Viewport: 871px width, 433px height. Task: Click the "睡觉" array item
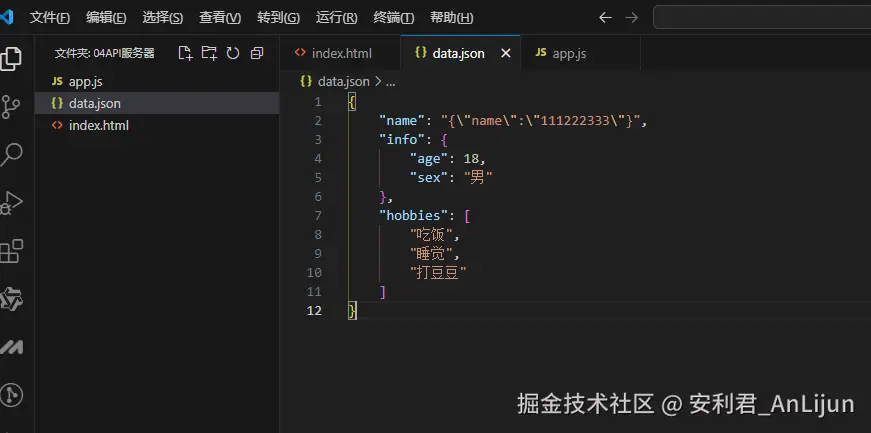432,253
